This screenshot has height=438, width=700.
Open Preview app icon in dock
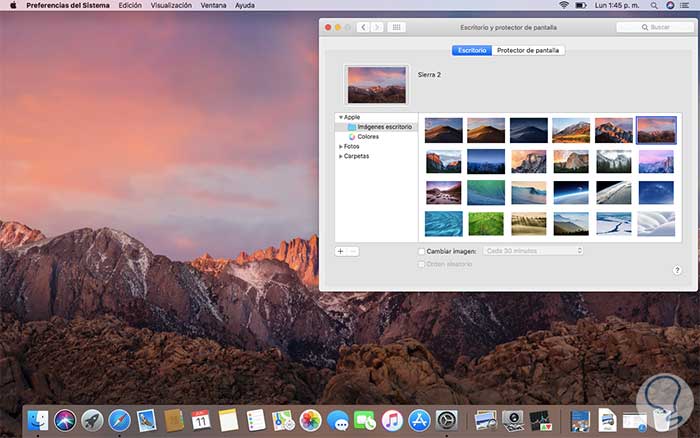click(486, 421)
